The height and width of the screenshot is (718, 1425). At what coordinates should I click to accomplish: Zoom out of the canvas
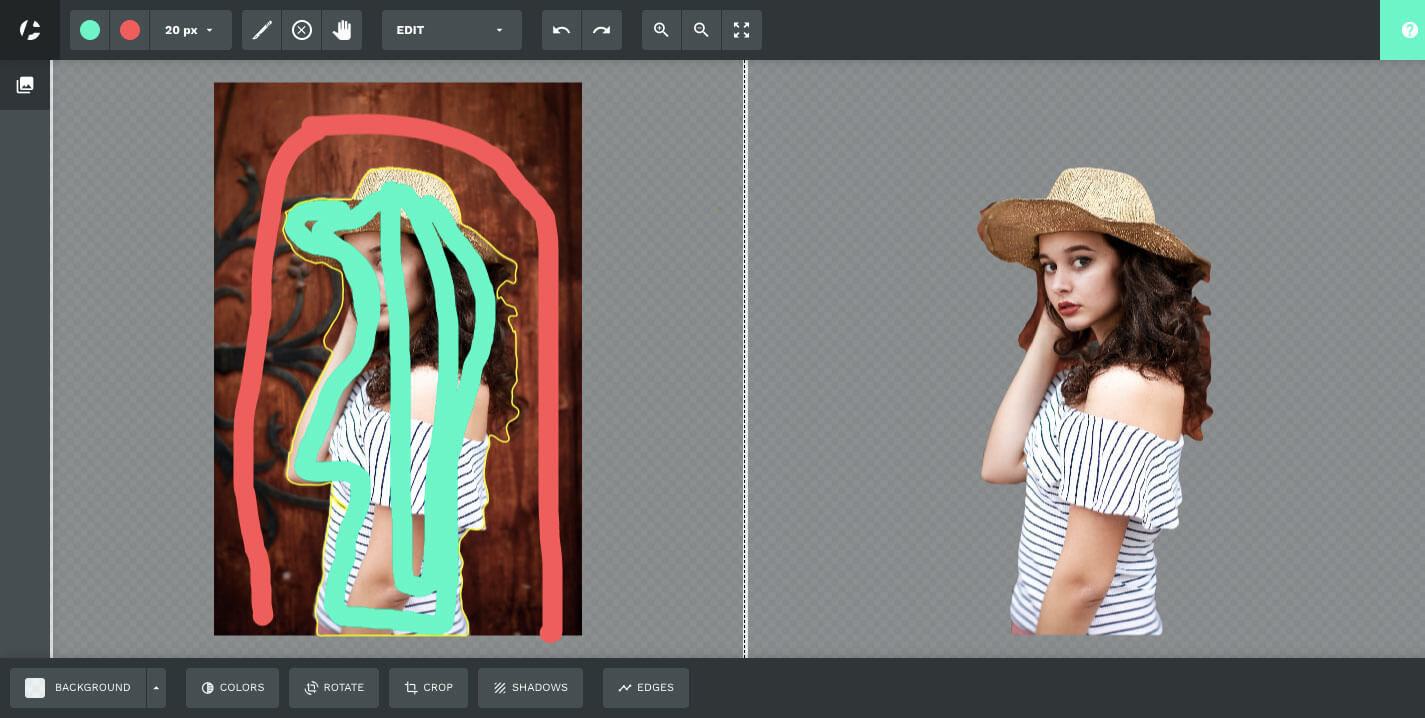[701, 30]
